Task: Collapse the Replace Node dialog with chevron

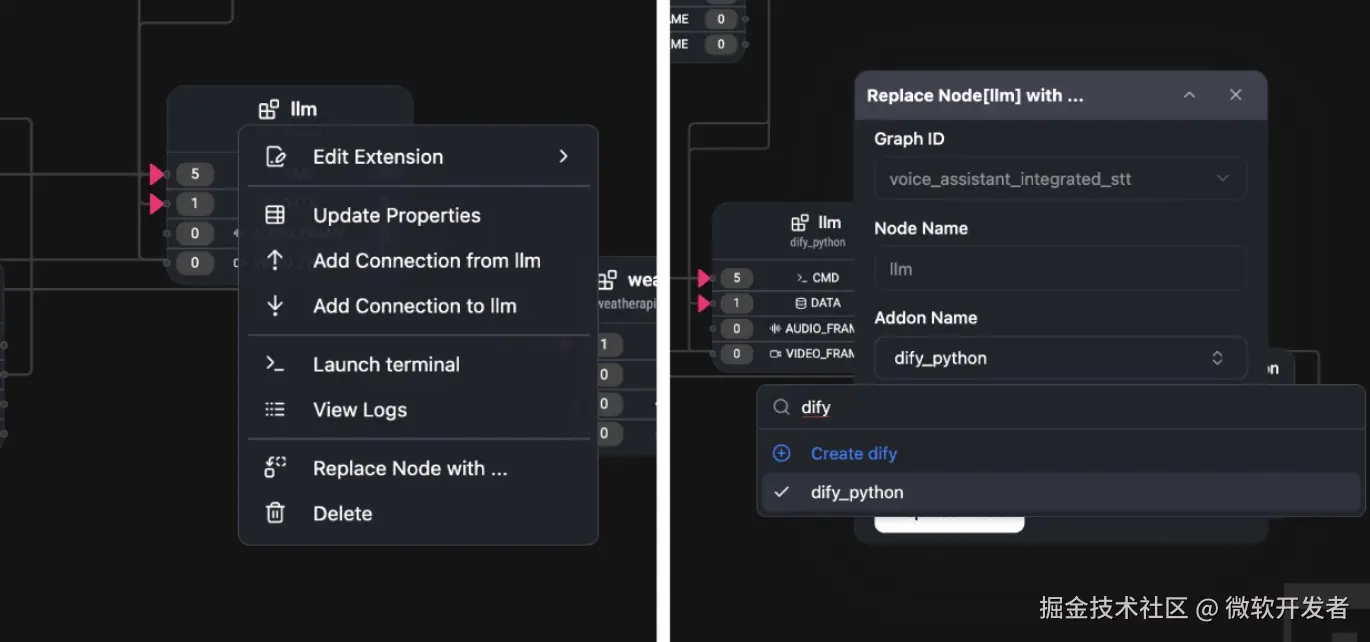Action: [1189, 95]
